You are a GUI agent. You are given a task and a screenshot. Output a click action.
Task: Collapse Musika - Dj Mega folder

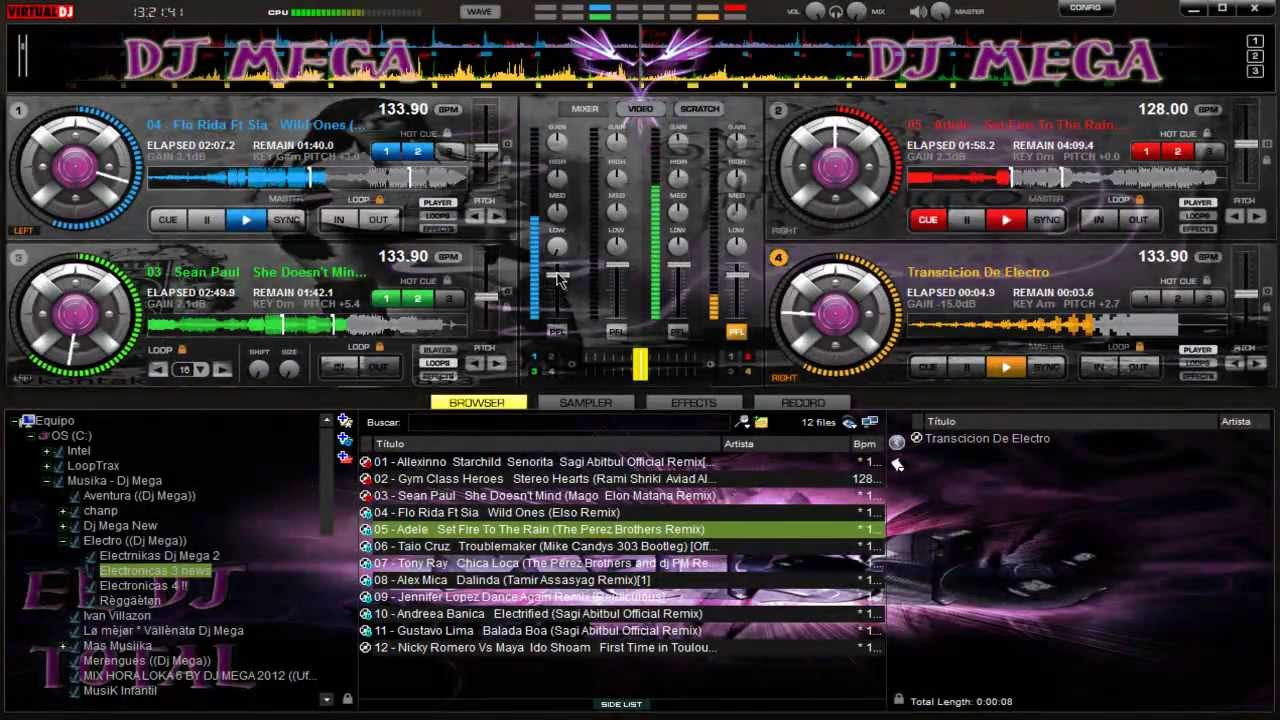pos(46,481)
